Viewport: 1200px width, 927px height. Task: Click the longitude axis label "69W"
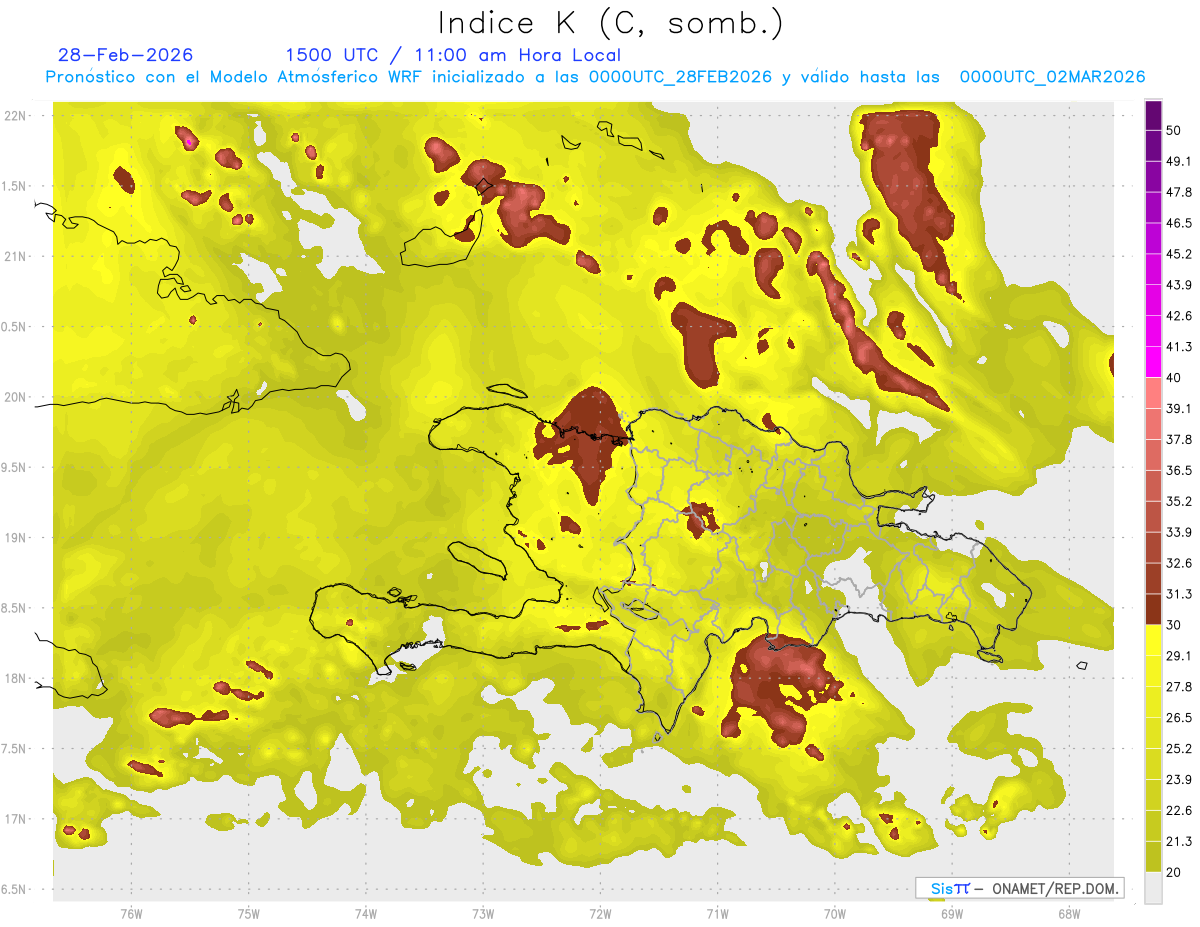(x=951, y=913)
